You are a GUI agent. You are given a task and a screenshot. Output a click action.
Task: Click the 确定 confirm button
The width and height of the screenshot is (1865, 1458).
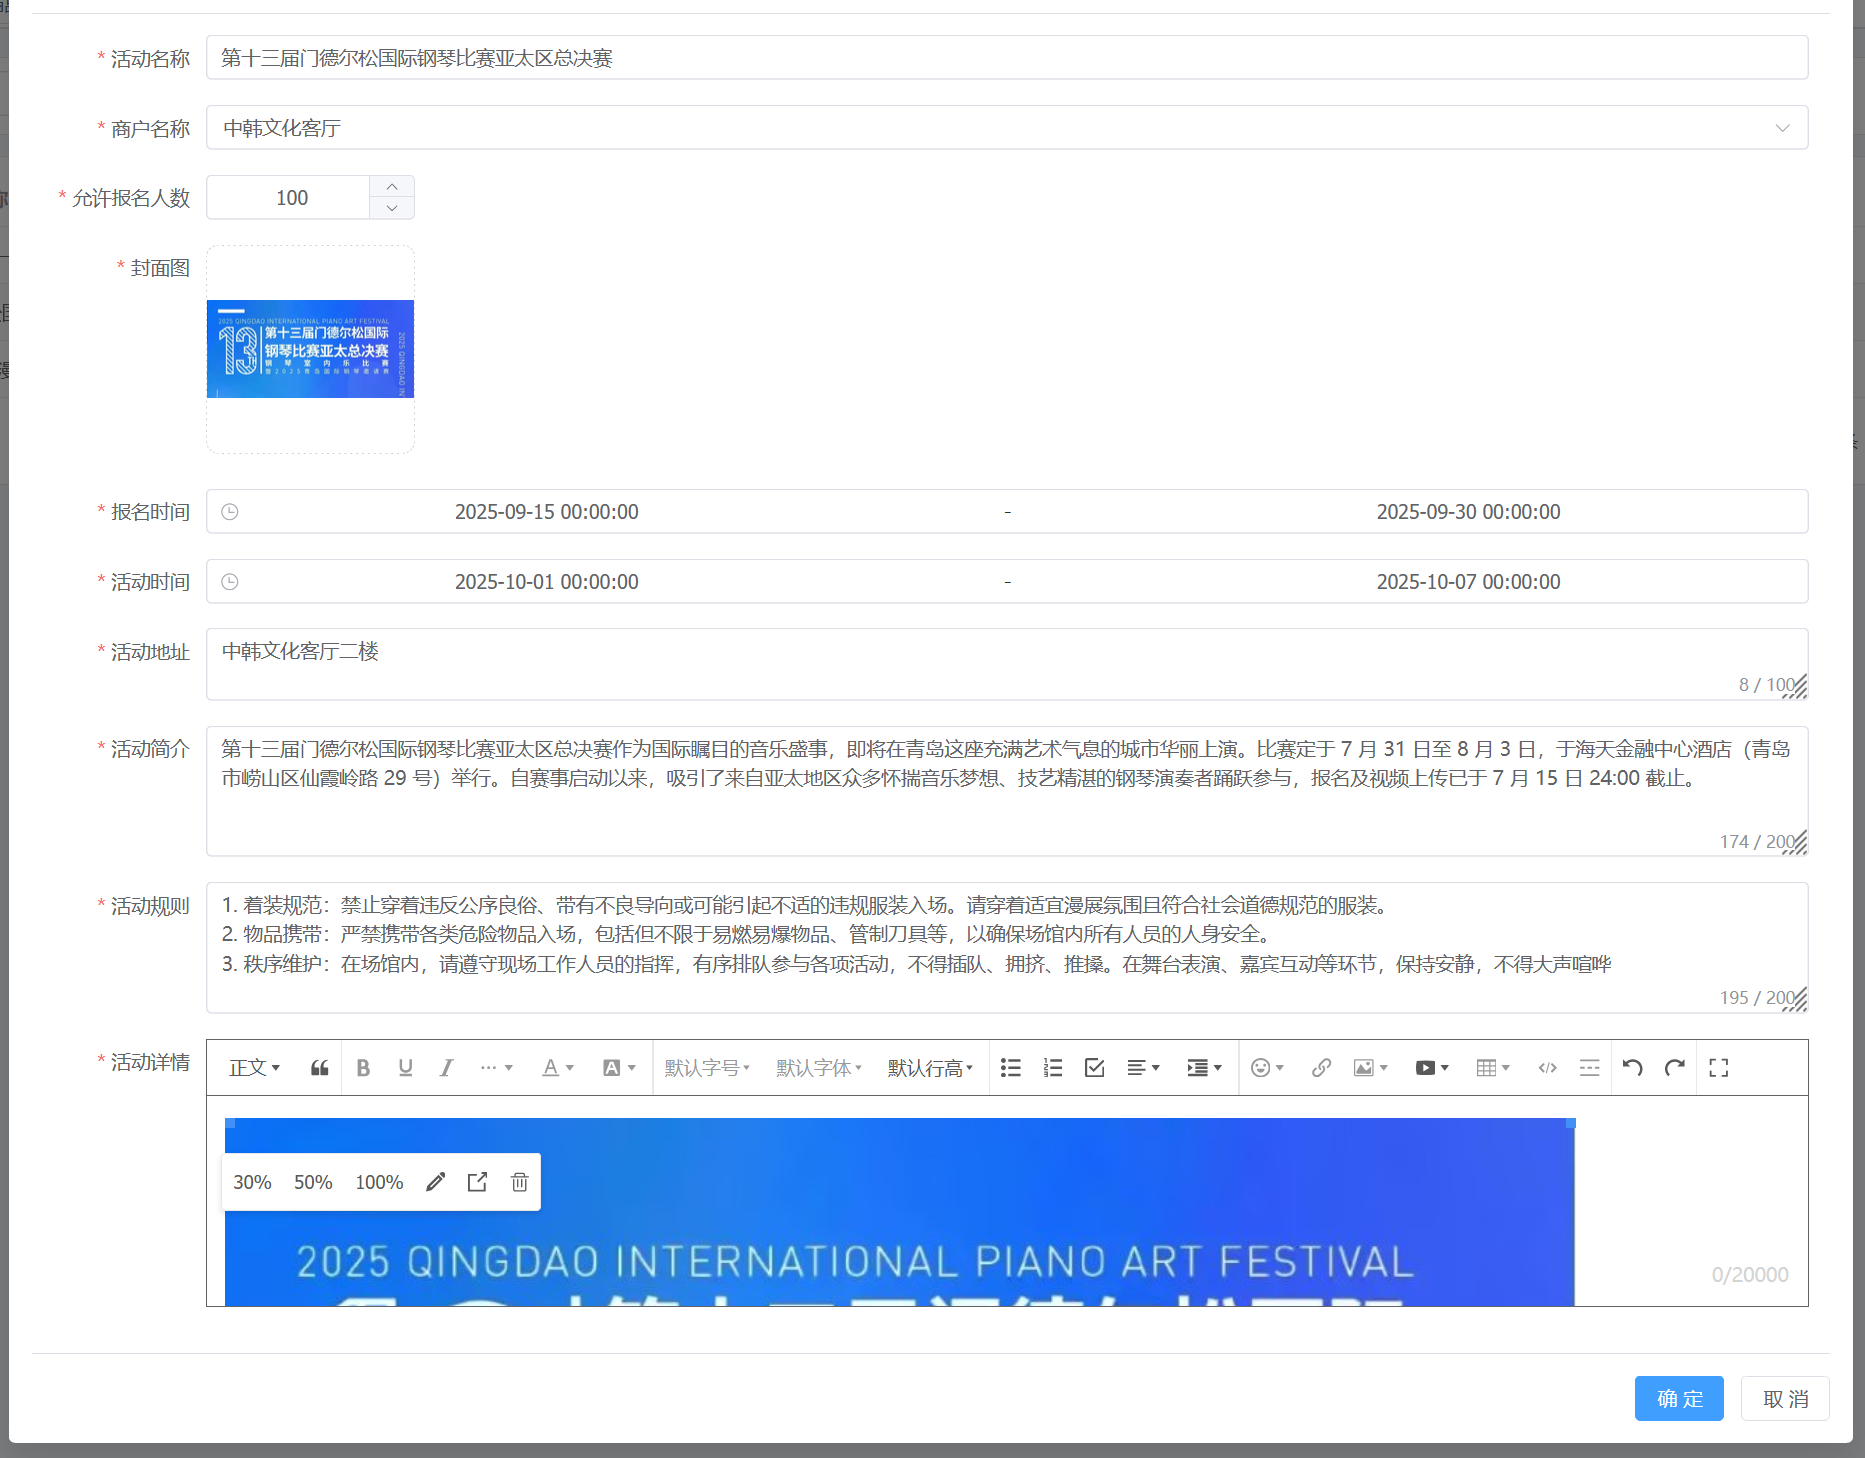point(1679,1398)
